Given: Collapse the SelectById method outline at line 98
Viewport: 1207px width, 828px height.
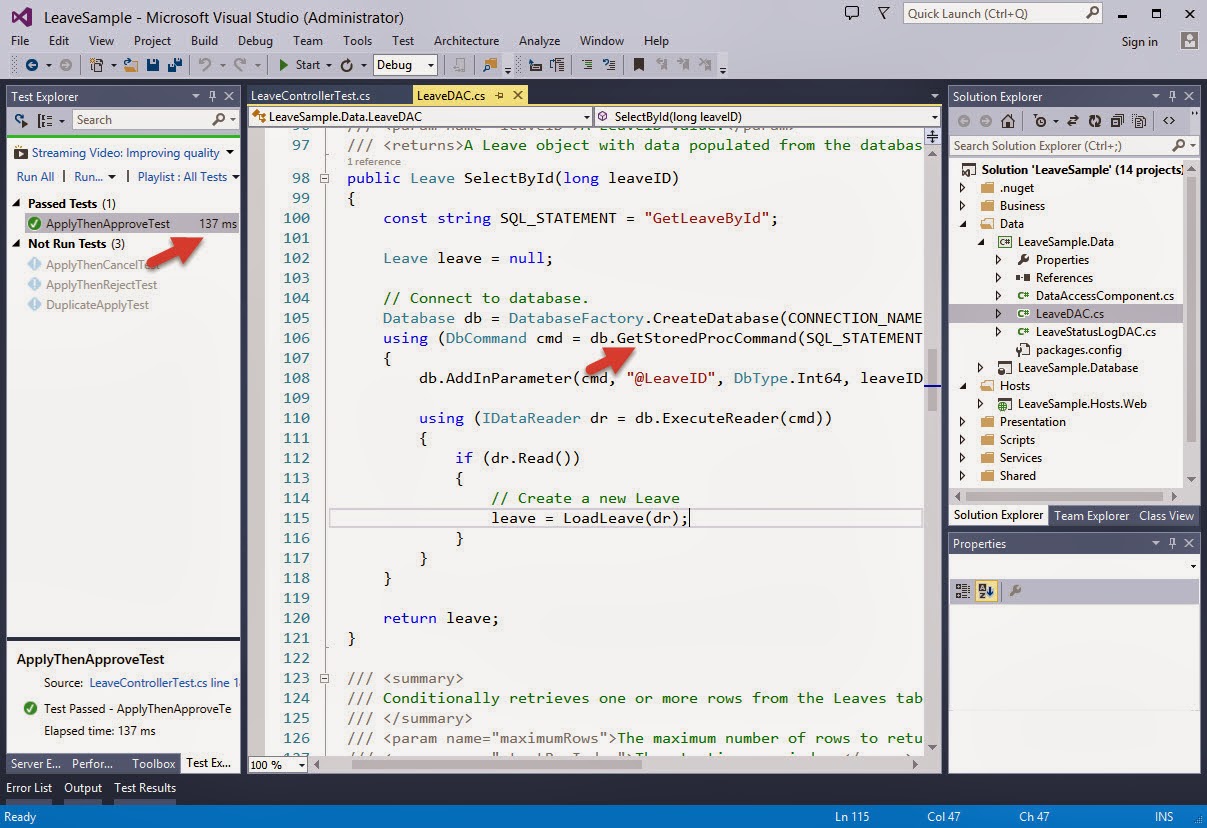Looking at the screenshot, I should point(324,178).
